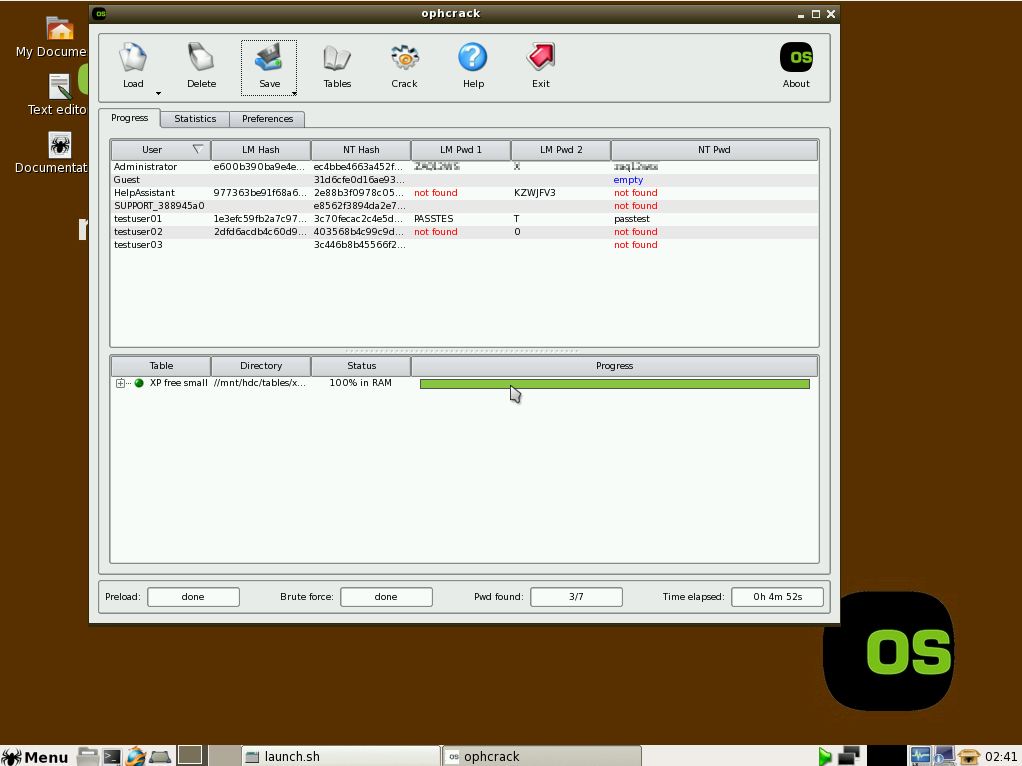Screen dimensions: 1022x766
Task: Select the Guest user row
Action: pyautogui.click(x=464, y=180)
